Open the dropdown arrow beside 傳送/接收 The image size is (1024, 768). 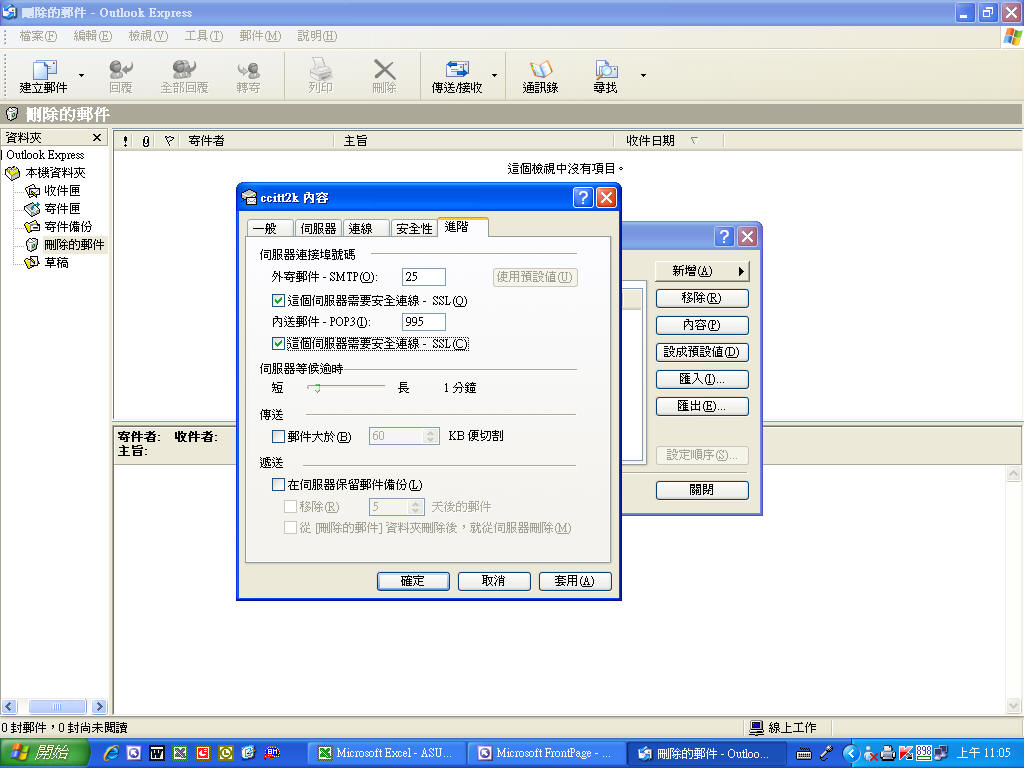click(494, 75)
